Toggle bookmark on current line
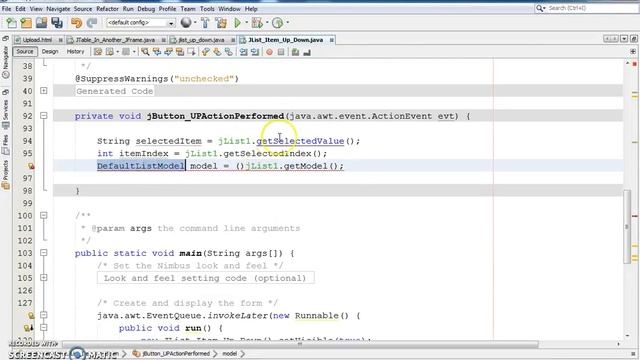The width and height of the screenshot is (640, 360). [x=229, y=52]
